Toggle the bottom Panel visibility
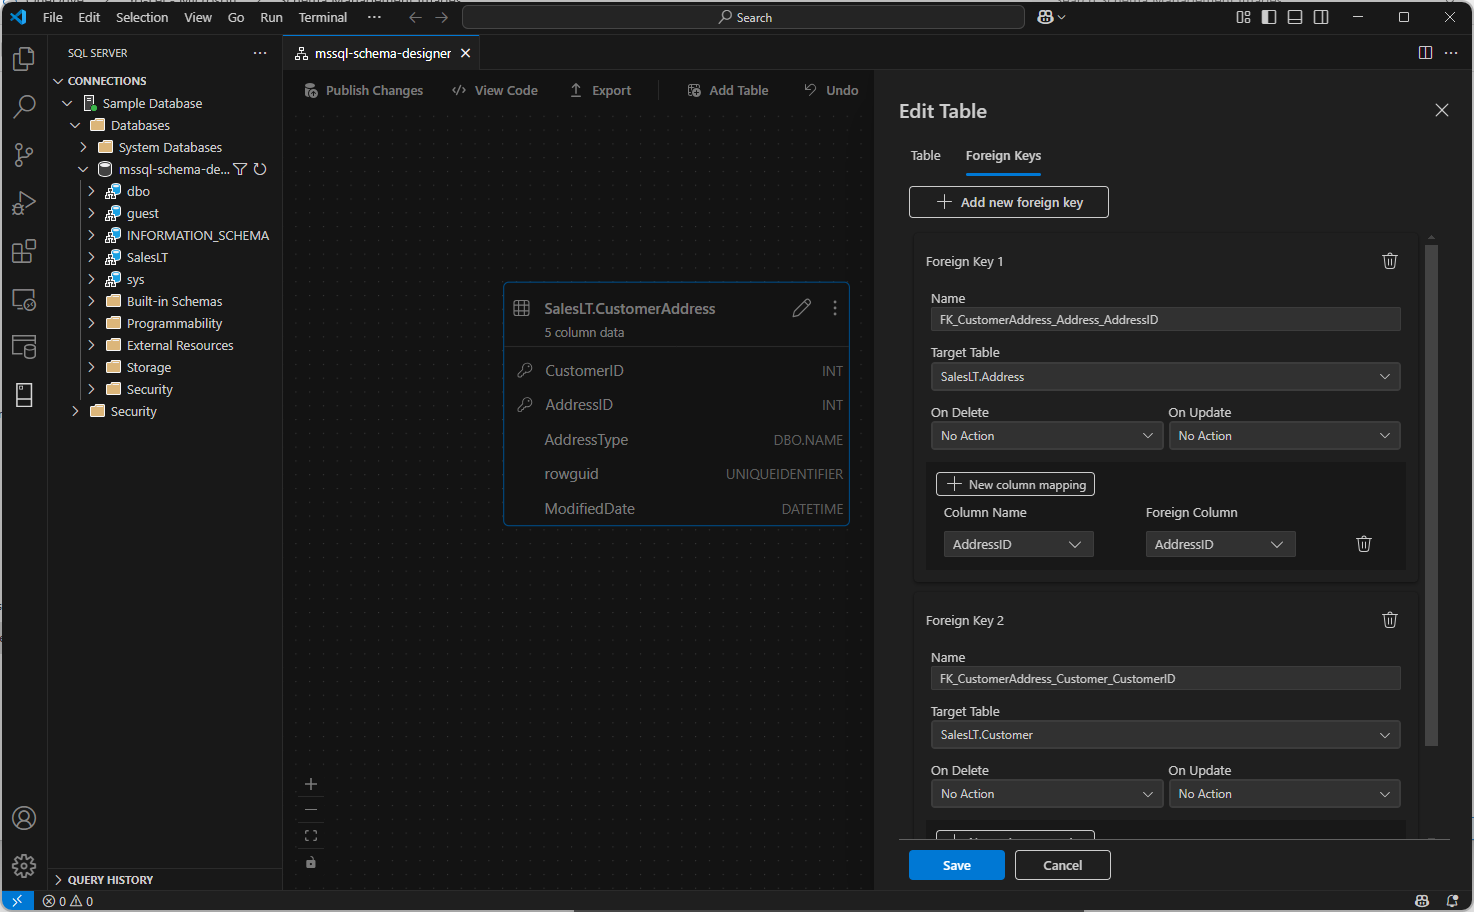Image resolution: width=1474 pixels, height=912 pixels. pyautogui.click(x=1294, y=17)
